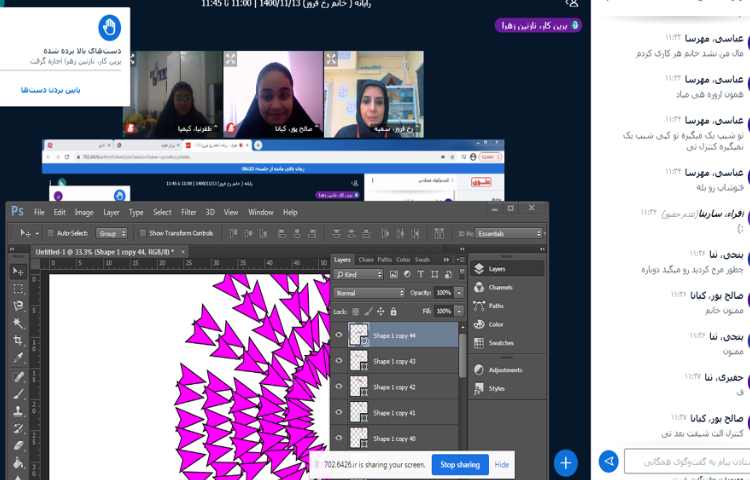Click the blue plus button beside chat
This screenshot has width=750, height=480.
[x=566, y=463]
